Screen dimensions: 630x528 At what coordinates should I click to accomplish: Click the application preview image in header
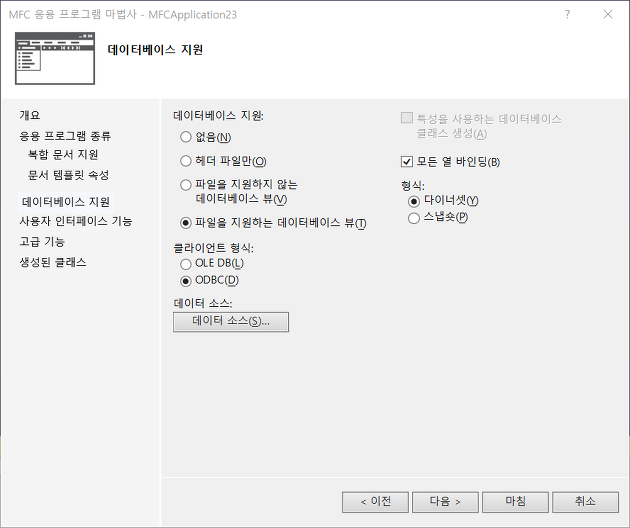coord(55,58)
